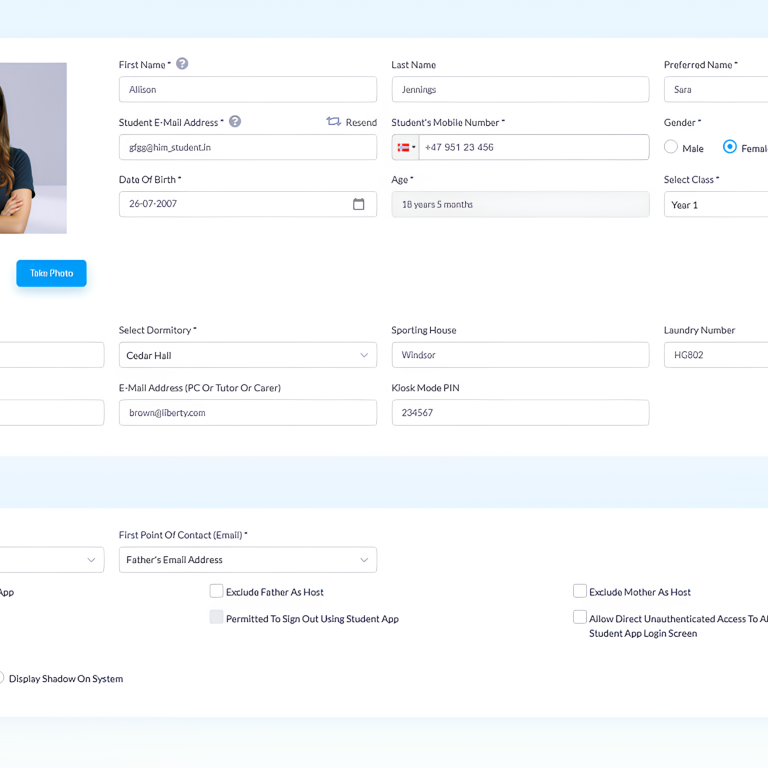Image resolution: width=768 pixels, height=768 pixels.
Task: Open First Point Of Contact Email dropdown
Action: [x=247, y=560]
